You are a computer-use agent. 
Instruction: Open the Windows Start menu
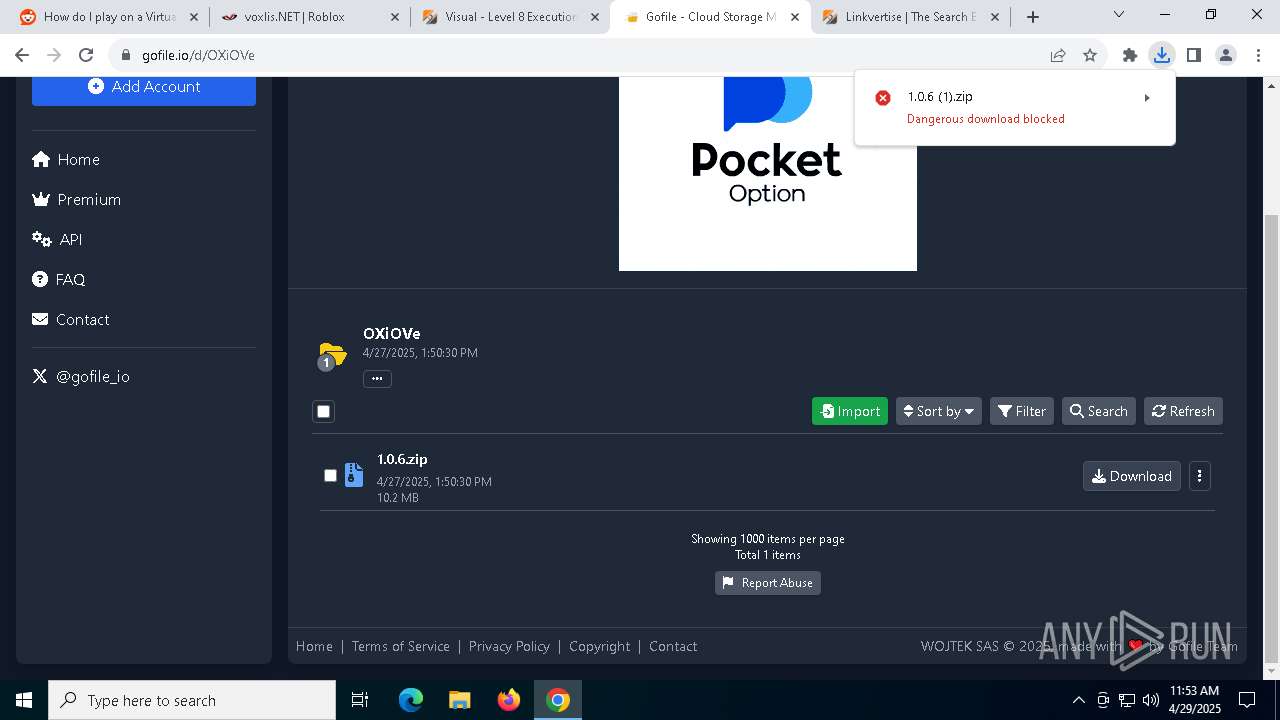click(x=24, y=700)
